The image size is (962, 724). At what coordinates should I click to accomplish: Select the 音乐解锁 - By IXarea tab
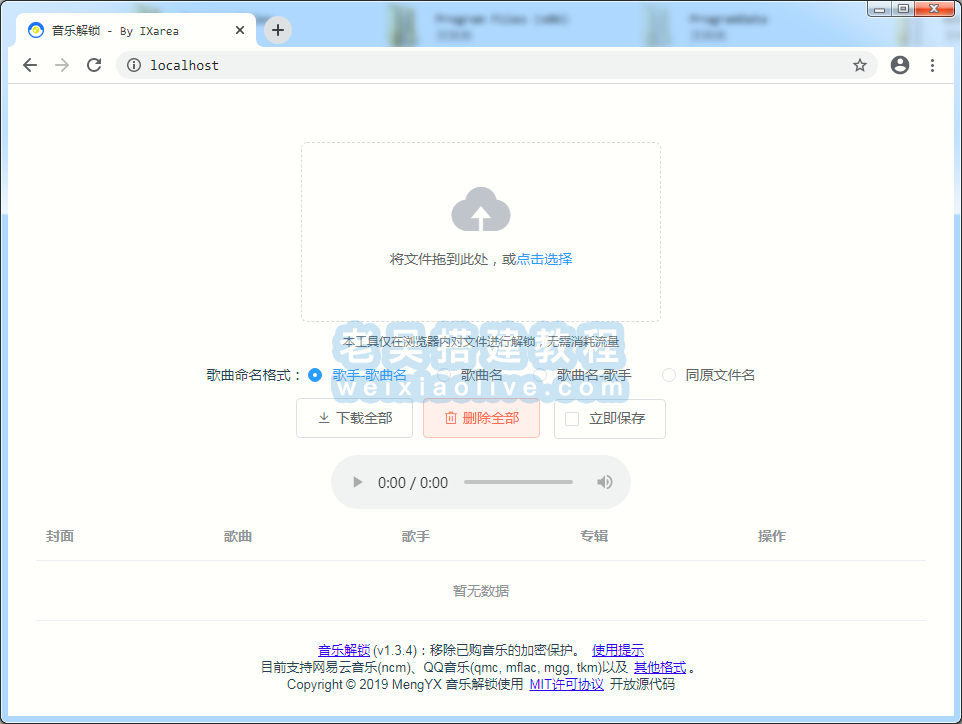tap(135, 30)
